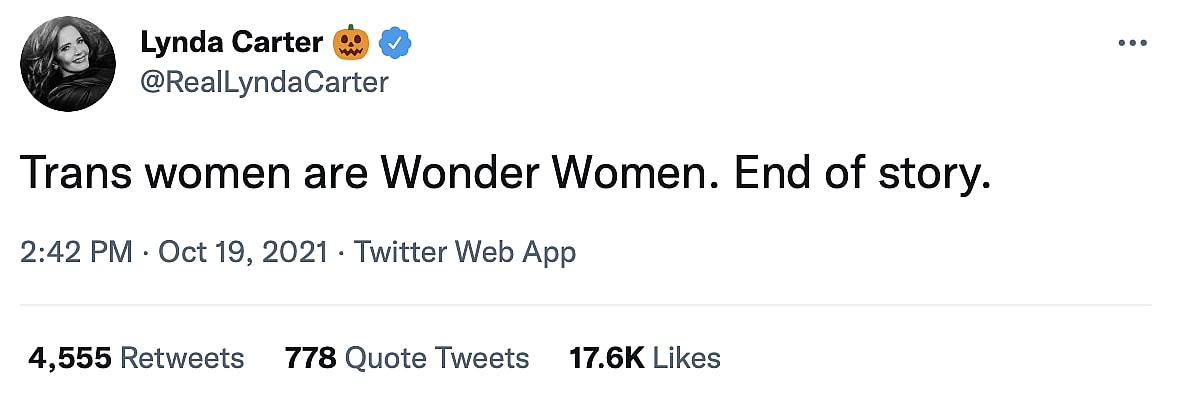Click the pumpkin emoji beside the name
This screenshot has width=1180, height=403.
[x=351, y=43]
